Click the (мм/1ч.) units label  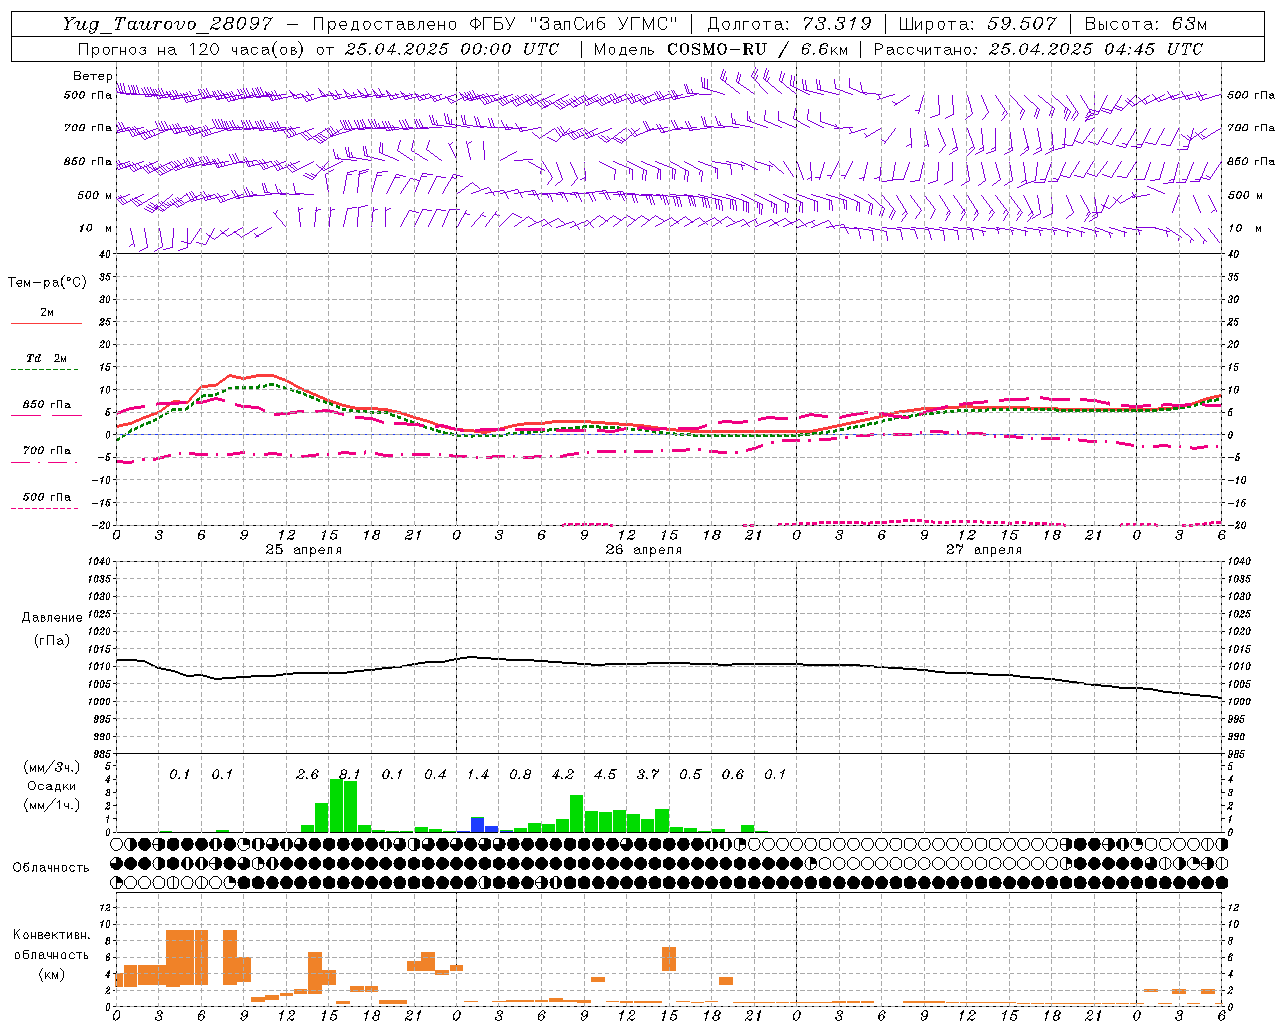[51, 805]
